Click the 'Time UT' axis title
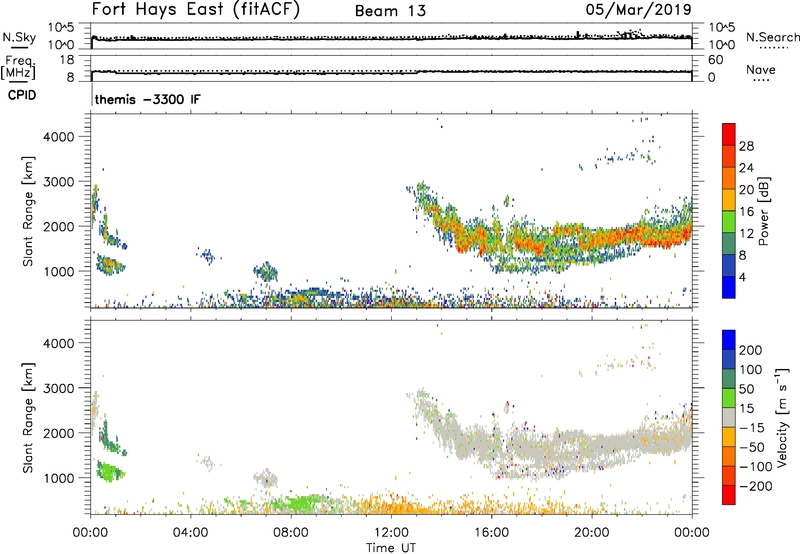This screenshot has height=554, width=800. click(x=391, y=548)
